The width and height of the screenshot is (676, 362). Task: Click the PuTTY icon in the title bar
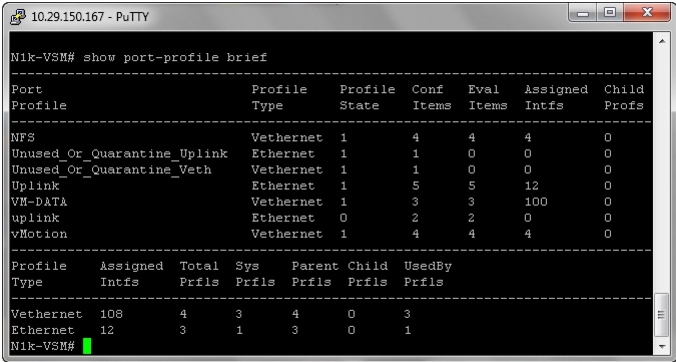point(19,16)
